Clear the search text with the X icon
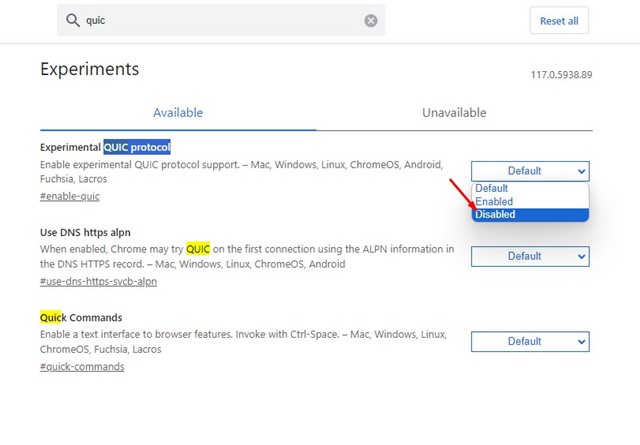Screen dimensions: 640x445 pyautogui.click(x=371, y=21)
